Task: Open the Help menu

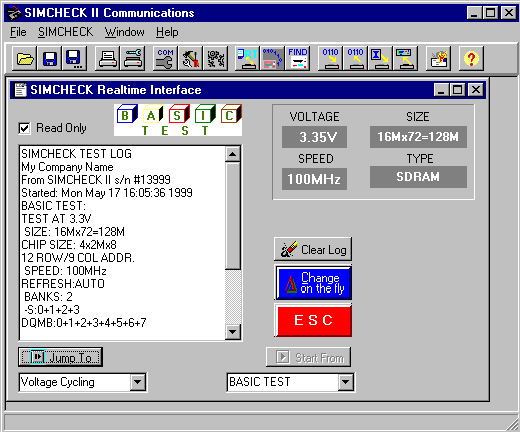Action: (167, 32)
